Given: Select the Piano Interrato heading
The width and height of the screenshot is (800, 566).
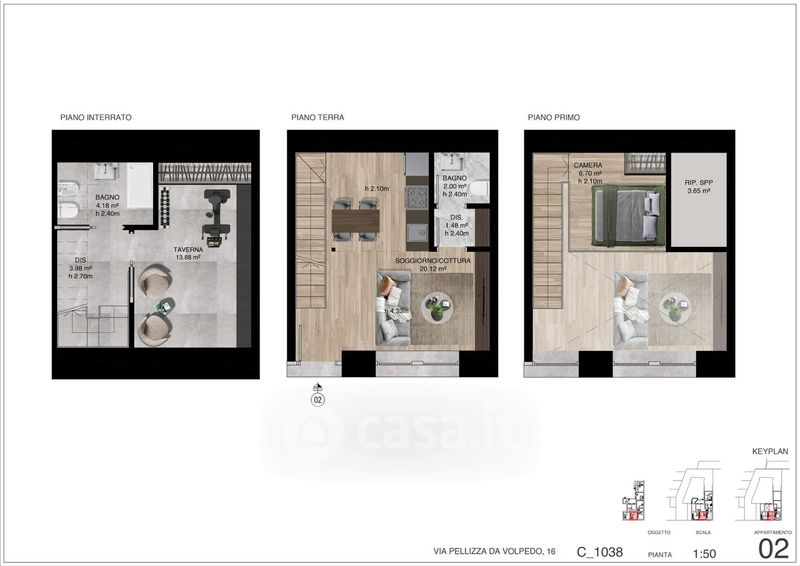Looking at the screenshot, I should [x=96, y=117].
